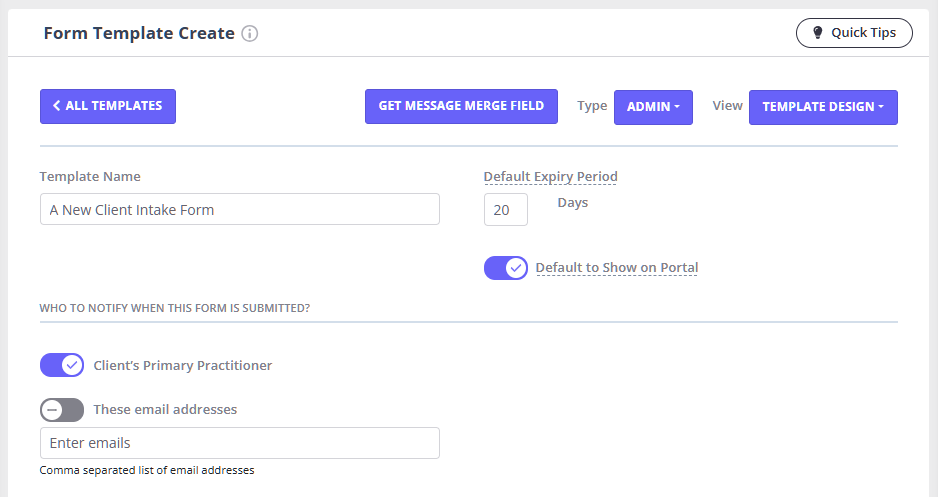Disable the Default to Show on Portal switch
938x497 pixels.
click(506, 268)
